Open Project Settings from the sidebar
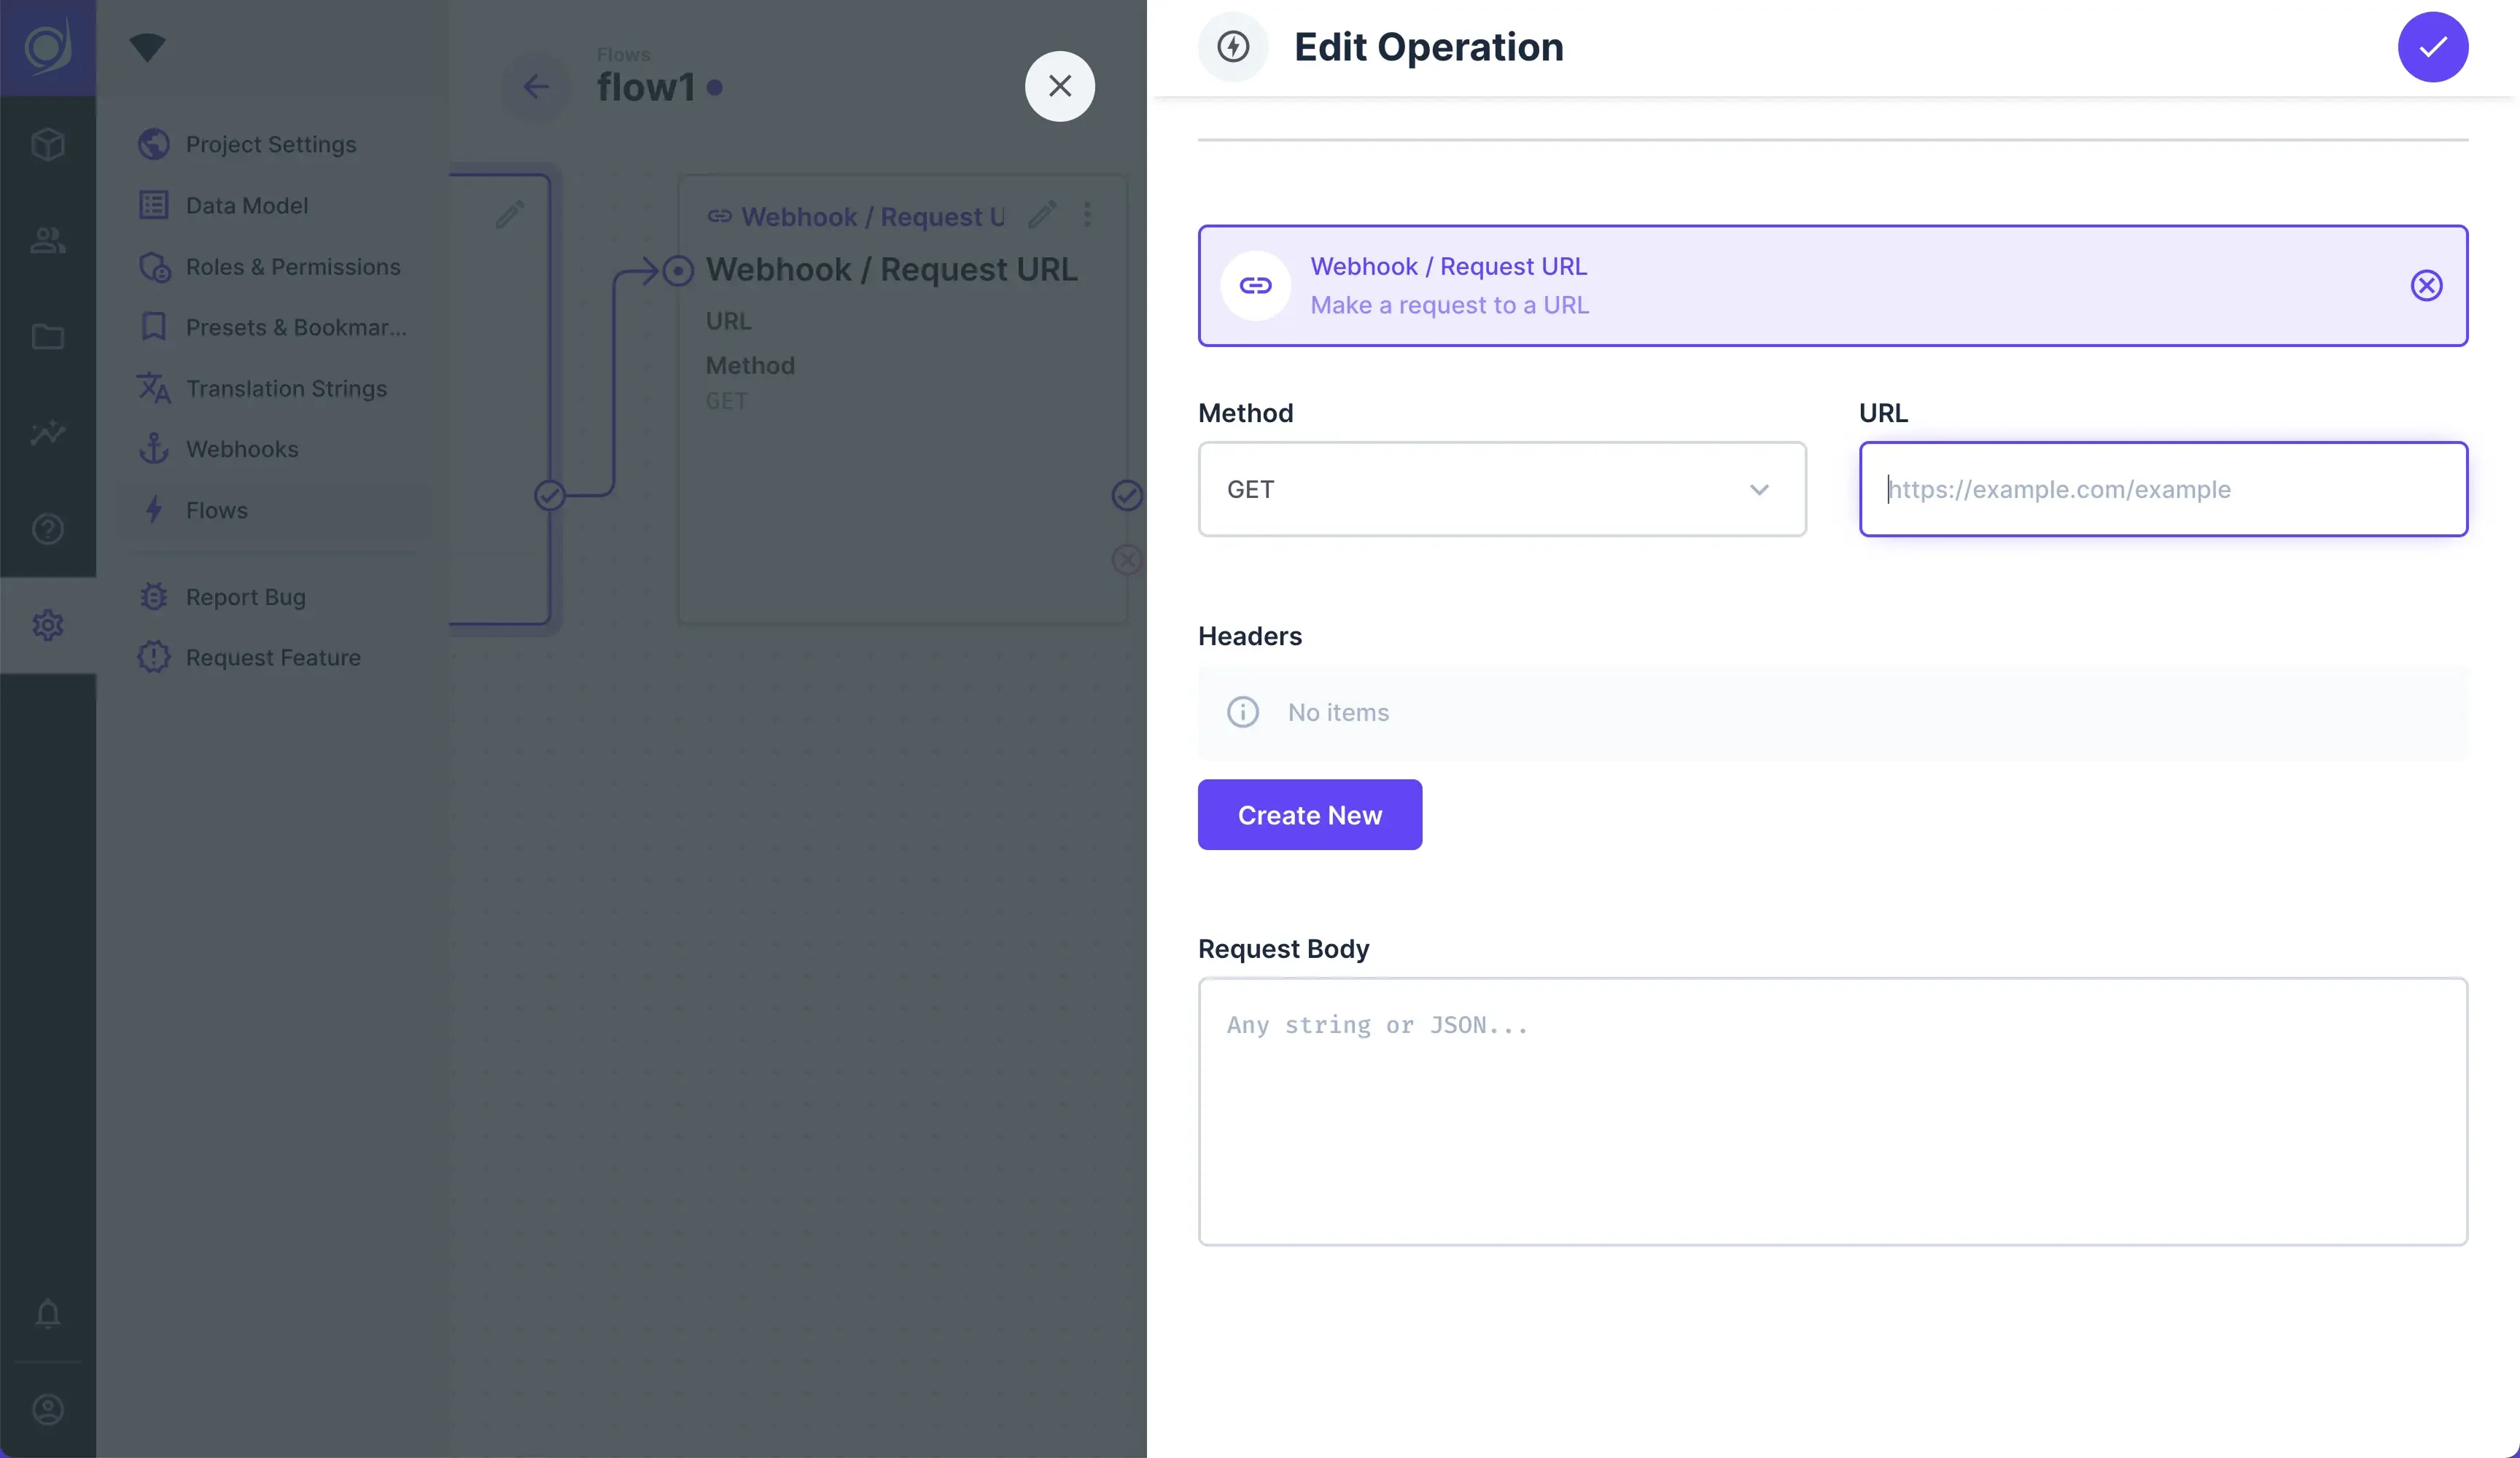 click(270, 144)
